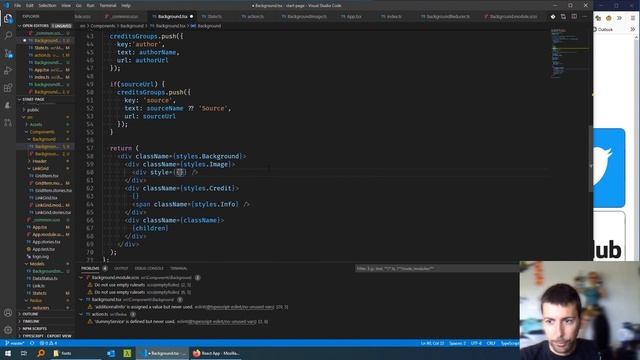This screenshot has width=640, height=360.
Task: Click the master branch indicator in status bar
Action: point(15,343)
